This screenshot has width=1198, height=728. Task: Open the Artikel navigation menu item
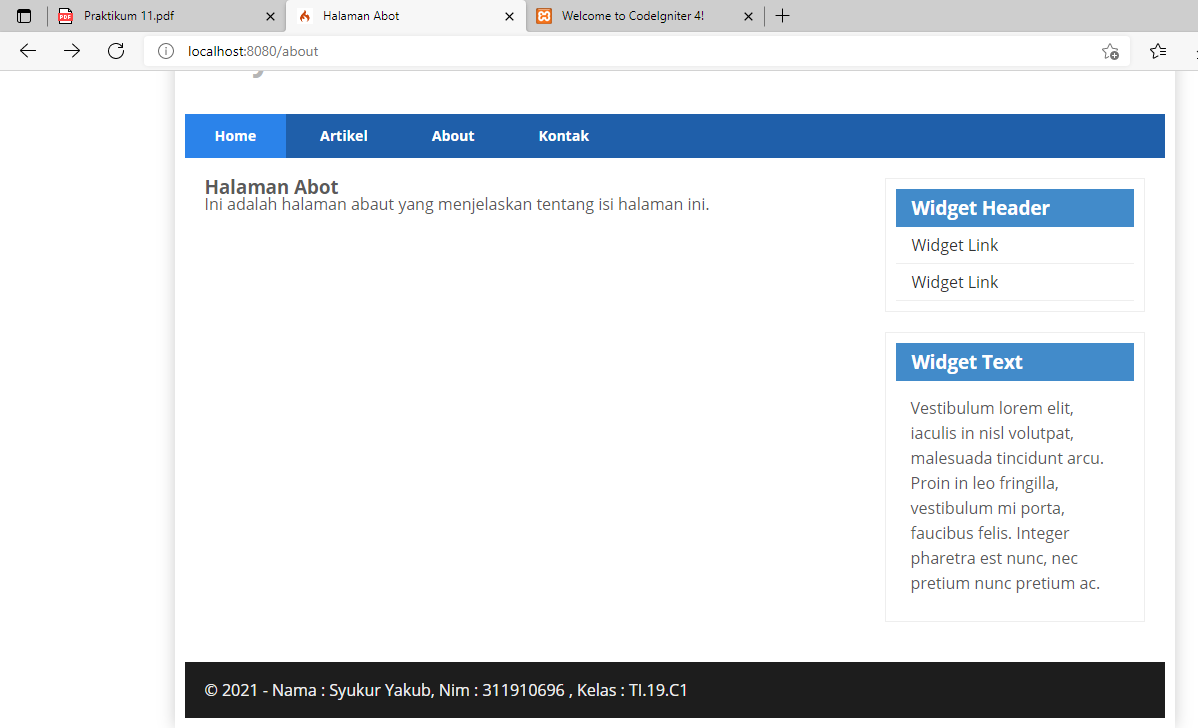(343, 135)
